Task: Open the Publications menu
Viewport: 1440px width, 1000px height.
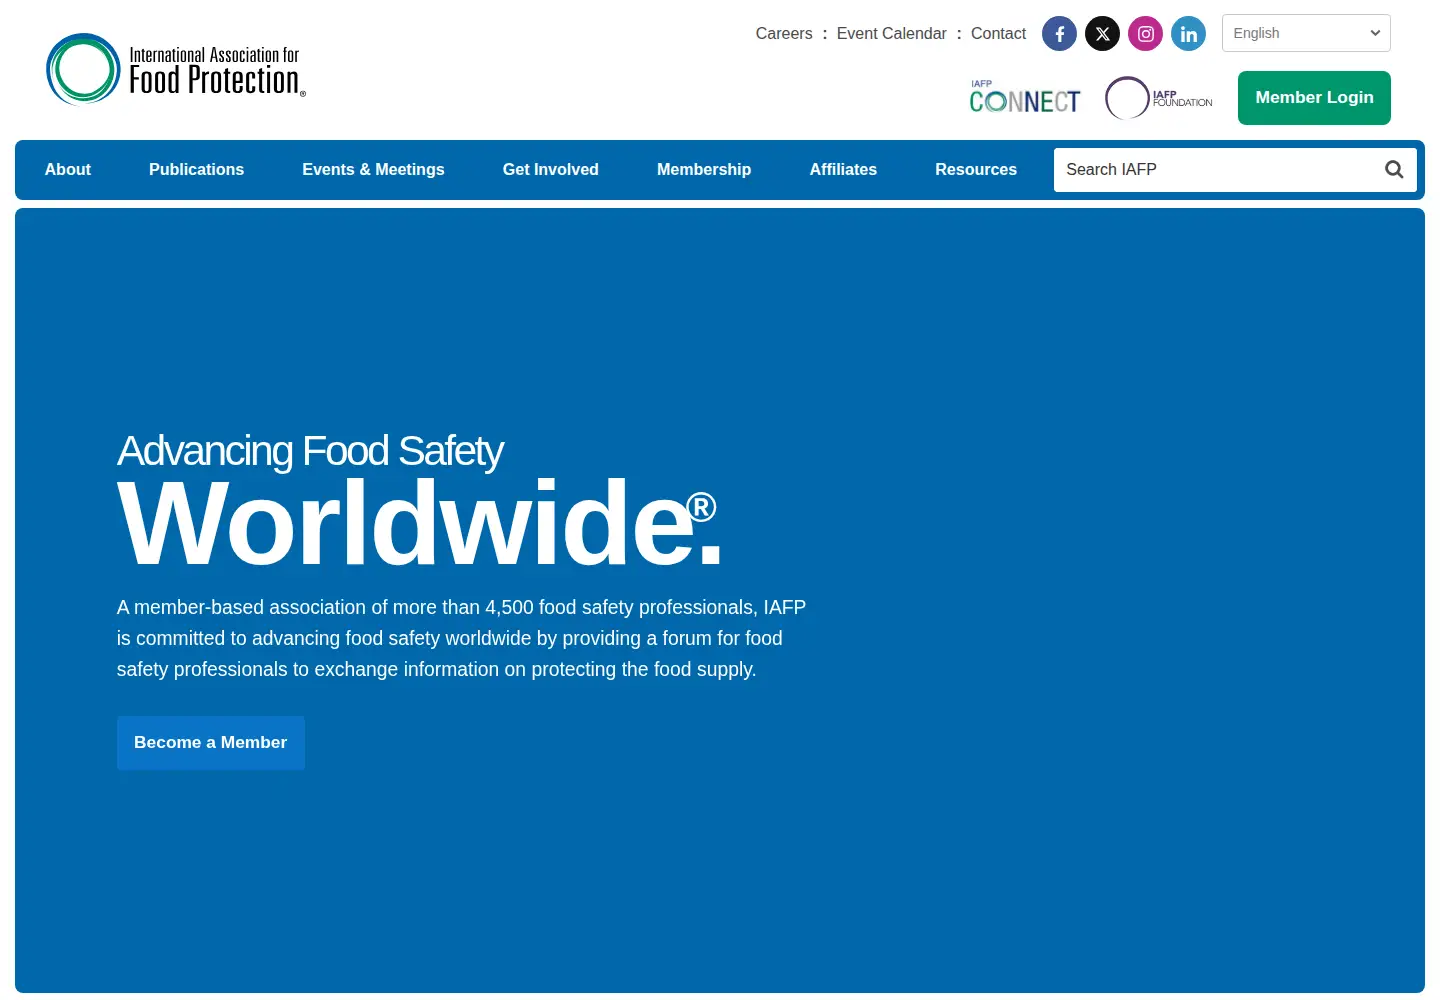Action: coord(196,170)
